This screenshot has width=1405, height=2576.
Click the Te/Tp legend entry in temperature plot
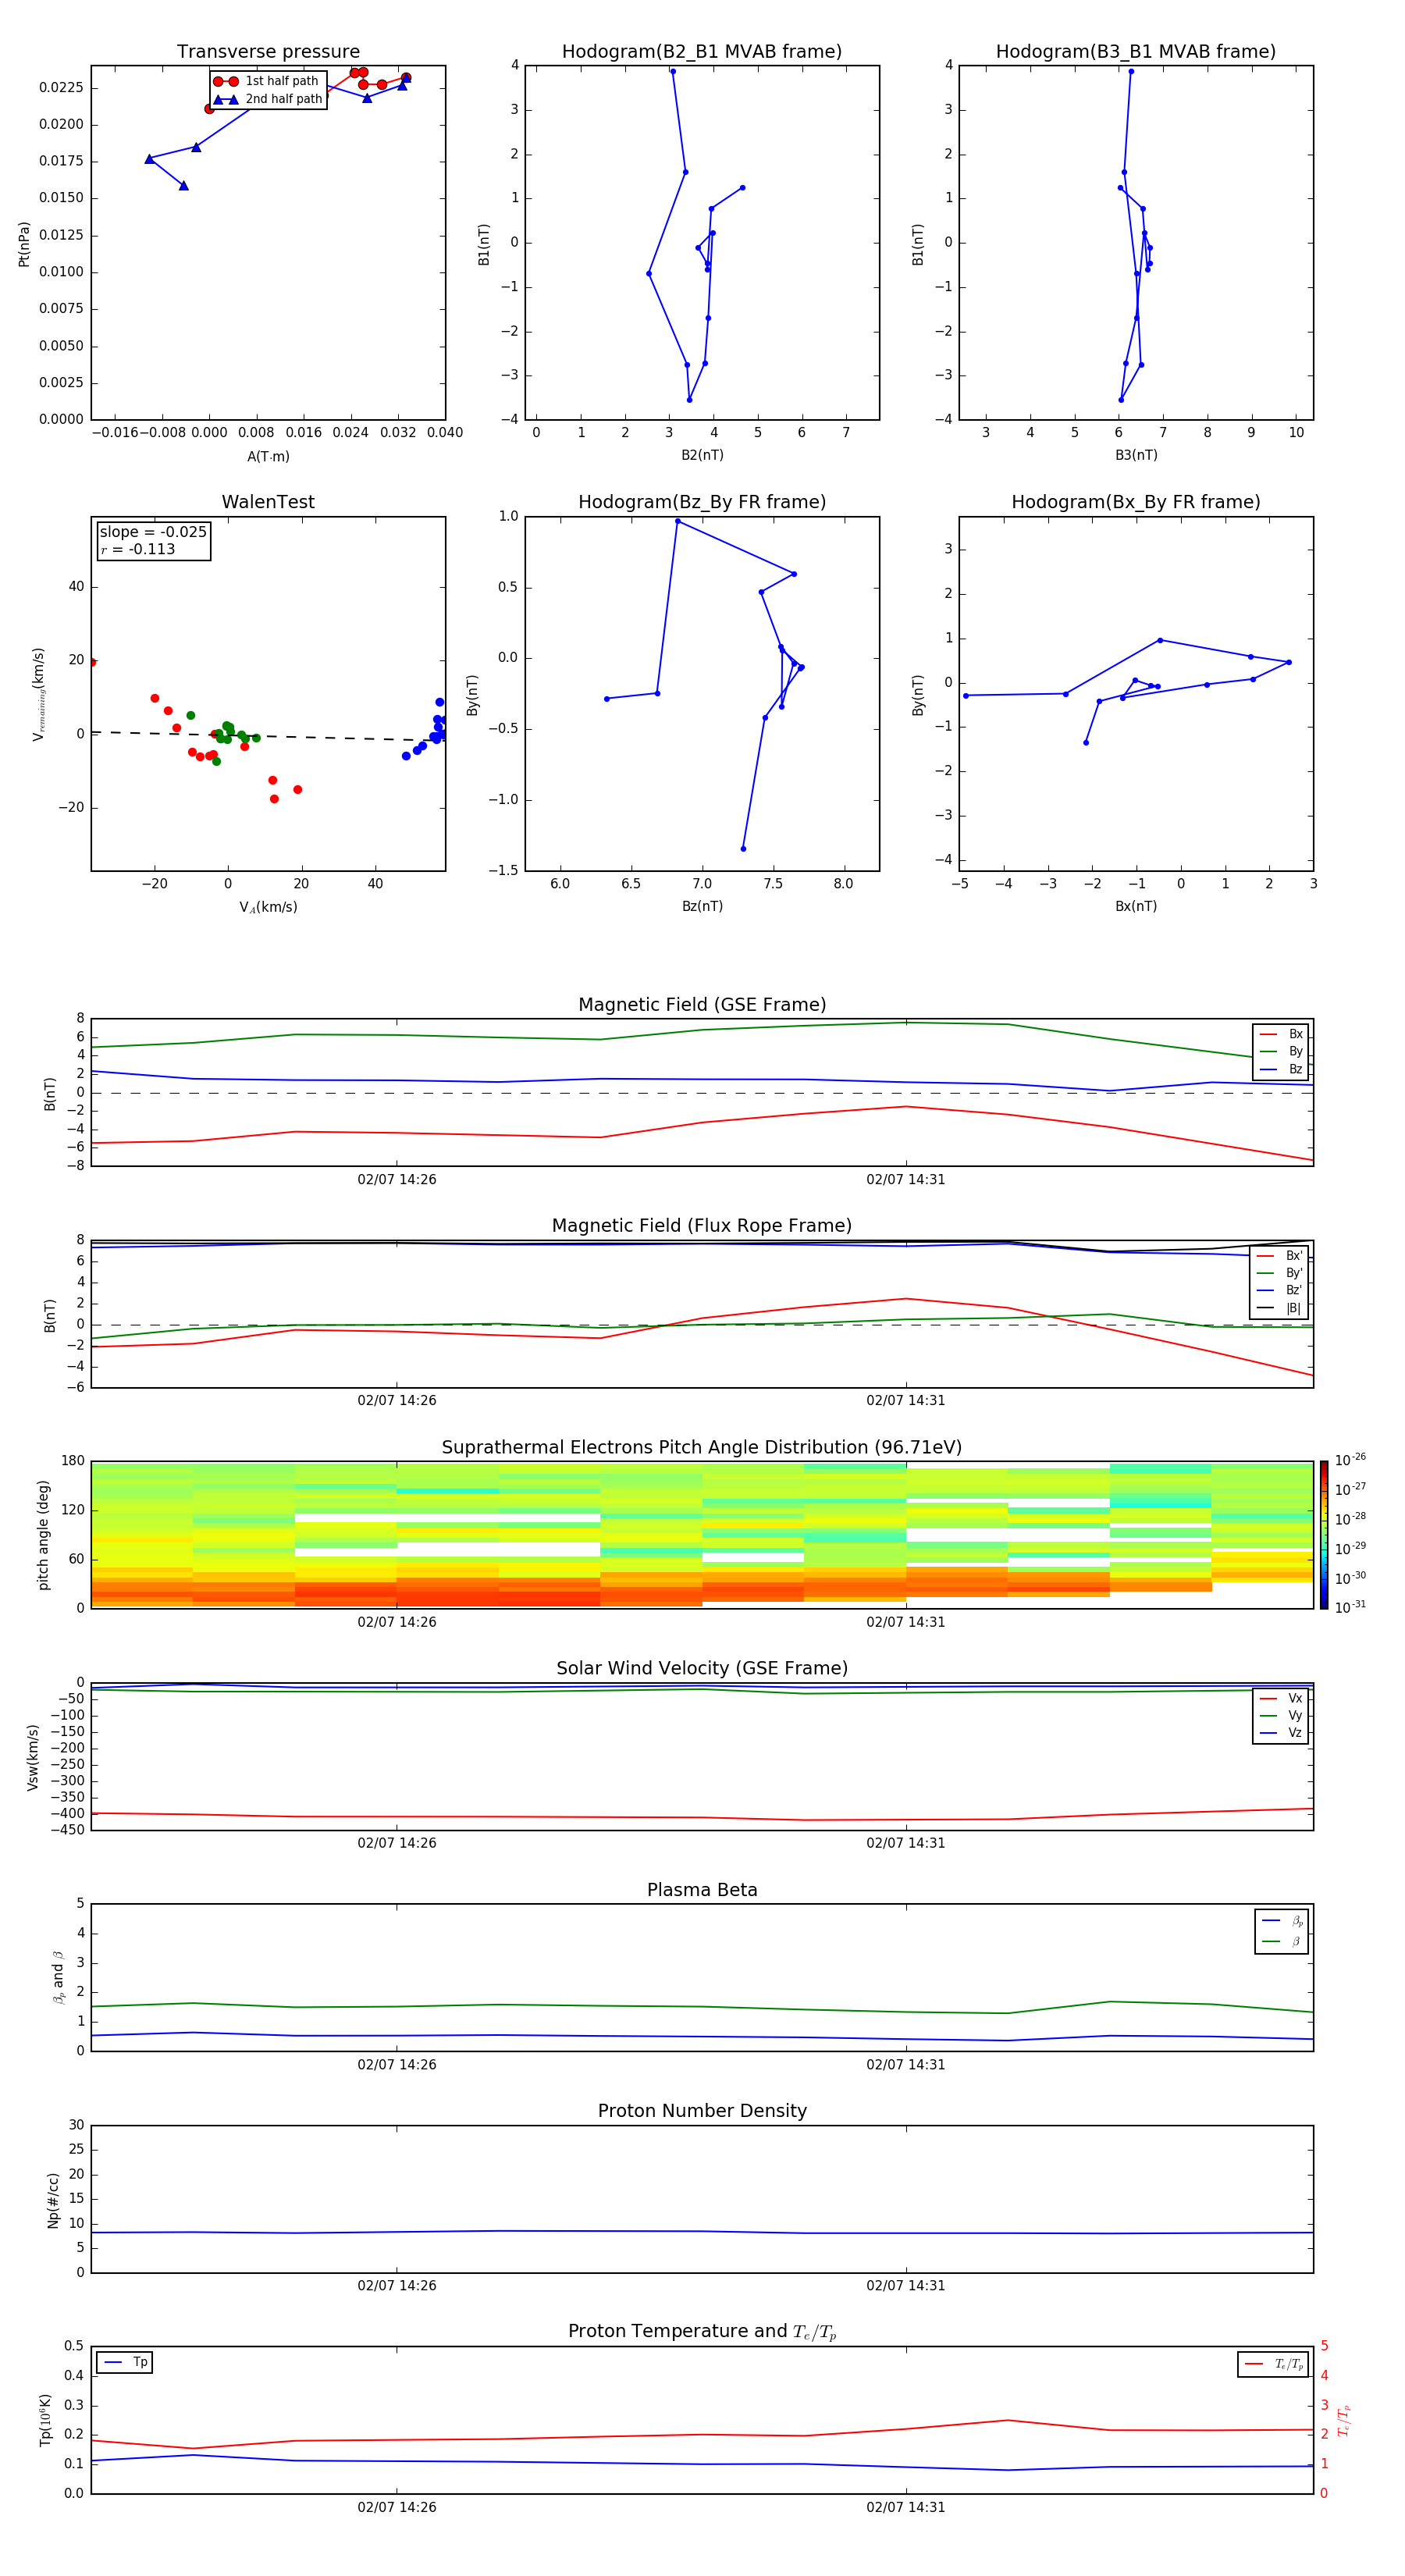tap(1273, 2365)
